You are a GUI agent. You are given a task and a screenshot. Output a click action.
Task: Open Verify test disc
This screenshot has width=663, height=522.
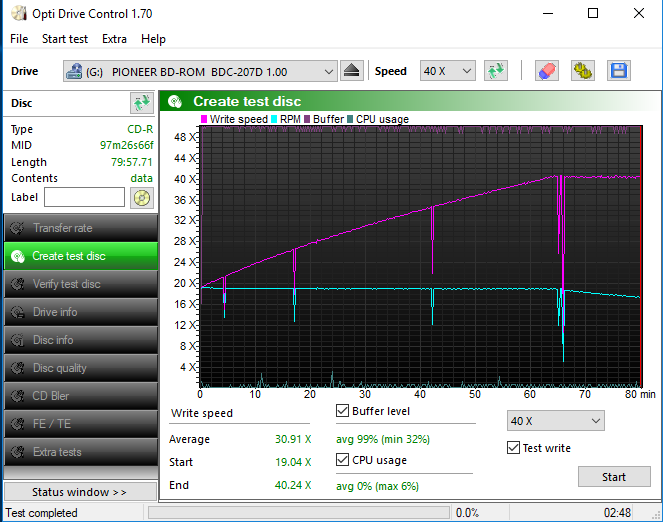pyautogui.click(x=81, y=284)
